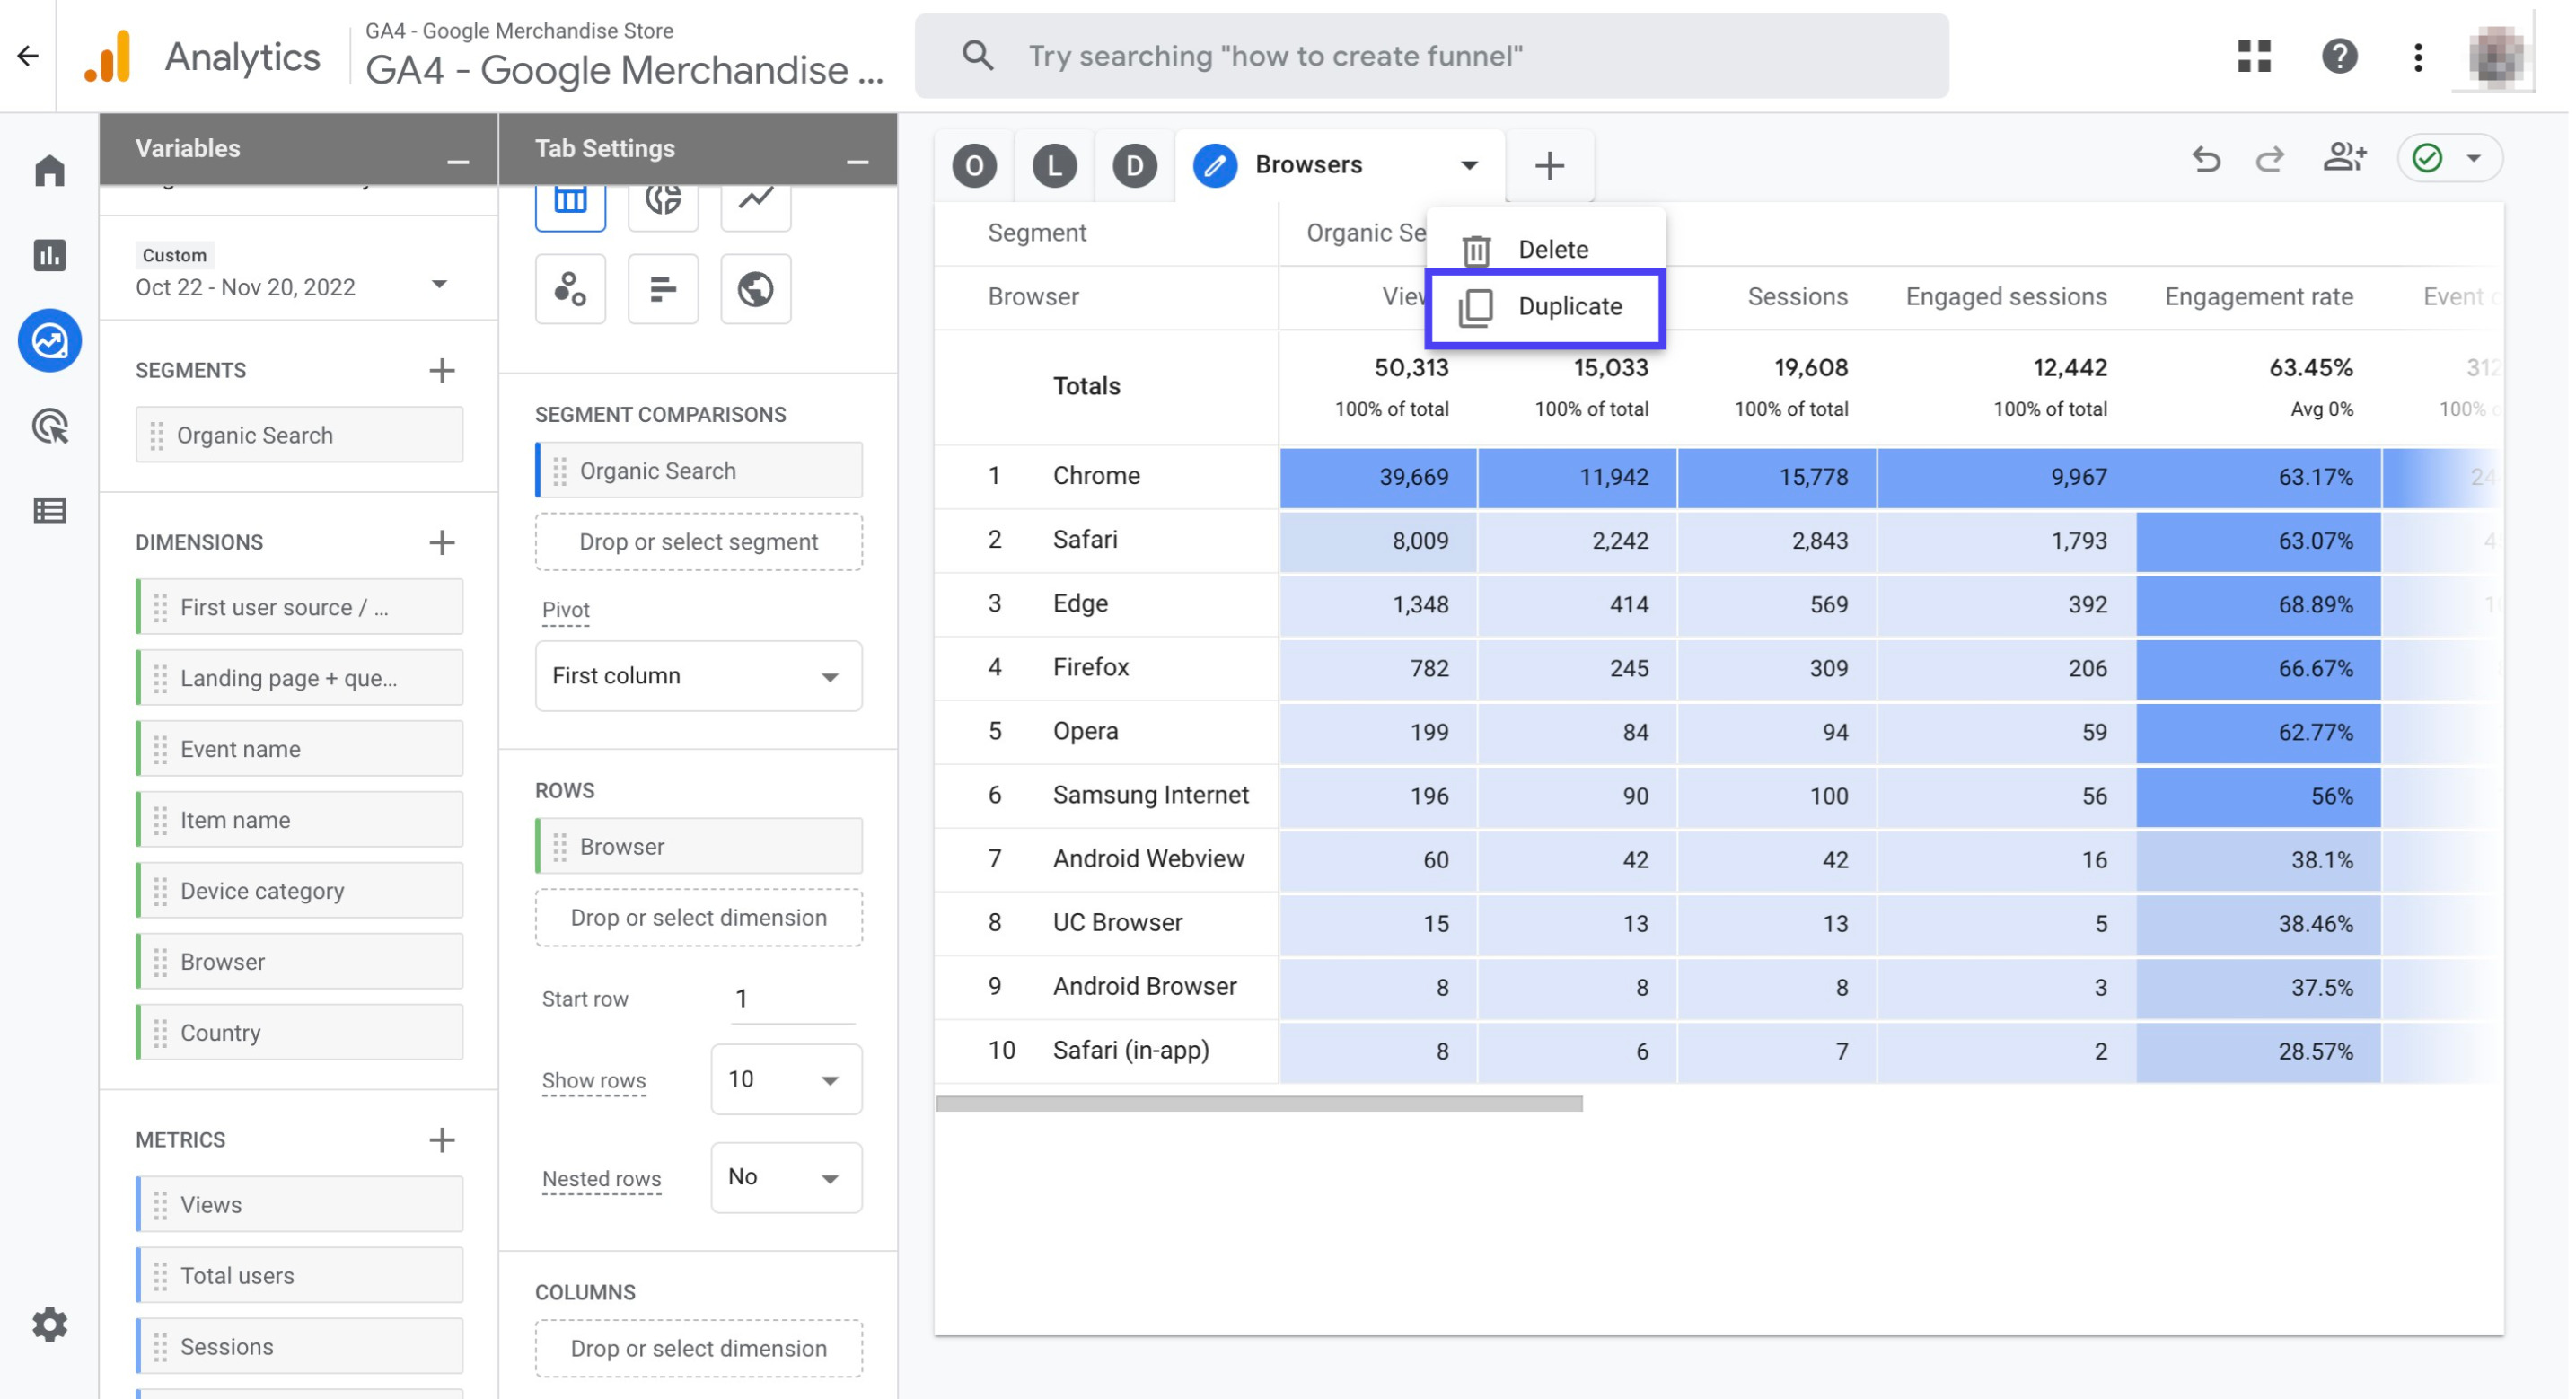Click the table/grid view icon

tap(570, 201)
